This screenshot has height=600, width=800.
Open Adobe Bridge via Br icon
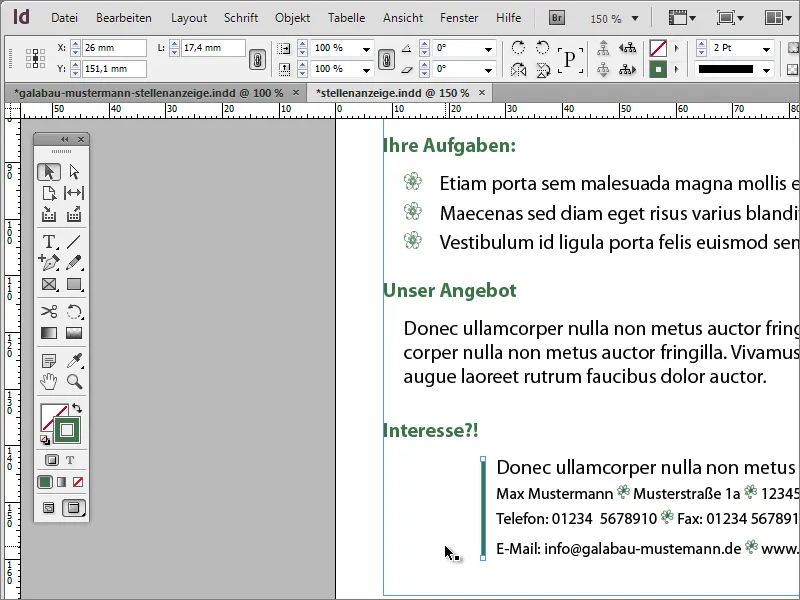point(555,17)
